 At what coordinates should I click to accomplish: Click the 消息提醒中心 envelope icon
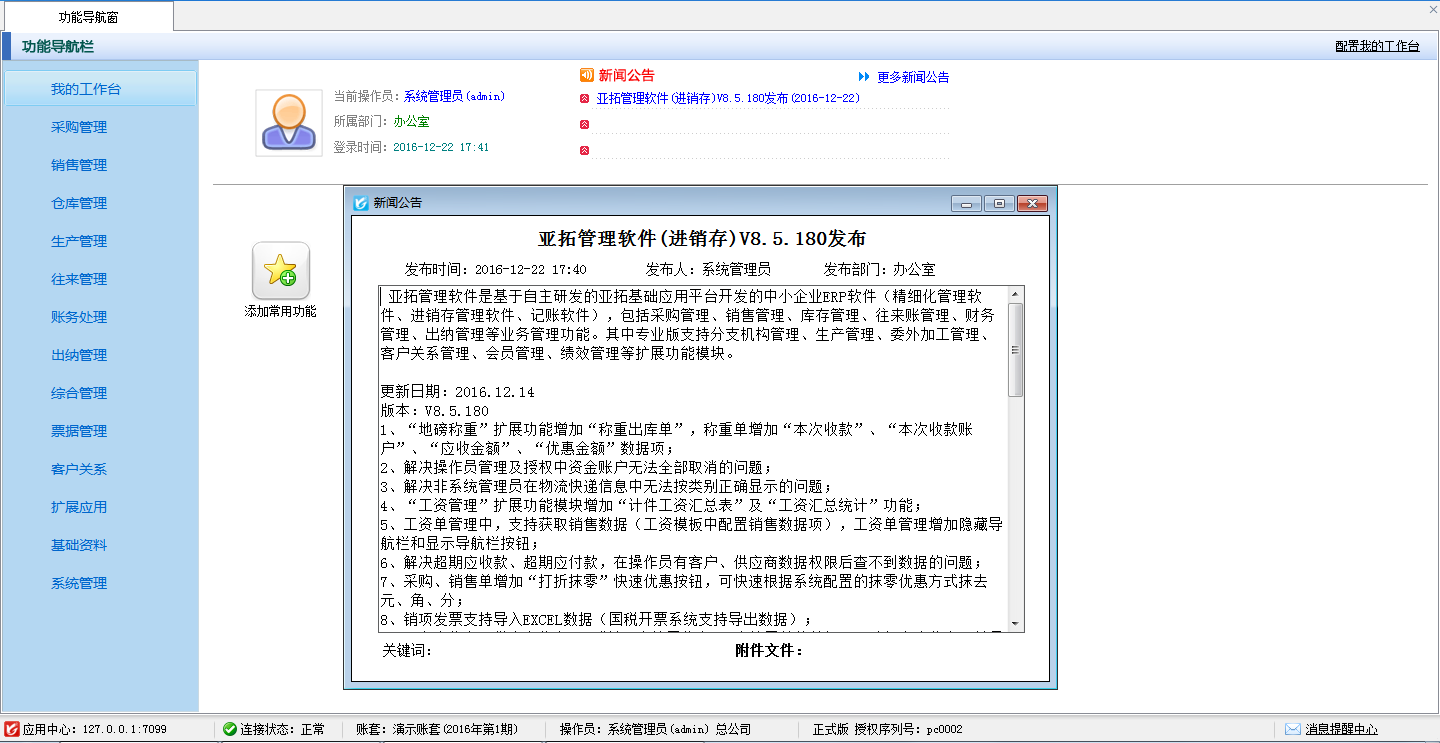(x=1292, y=729)
